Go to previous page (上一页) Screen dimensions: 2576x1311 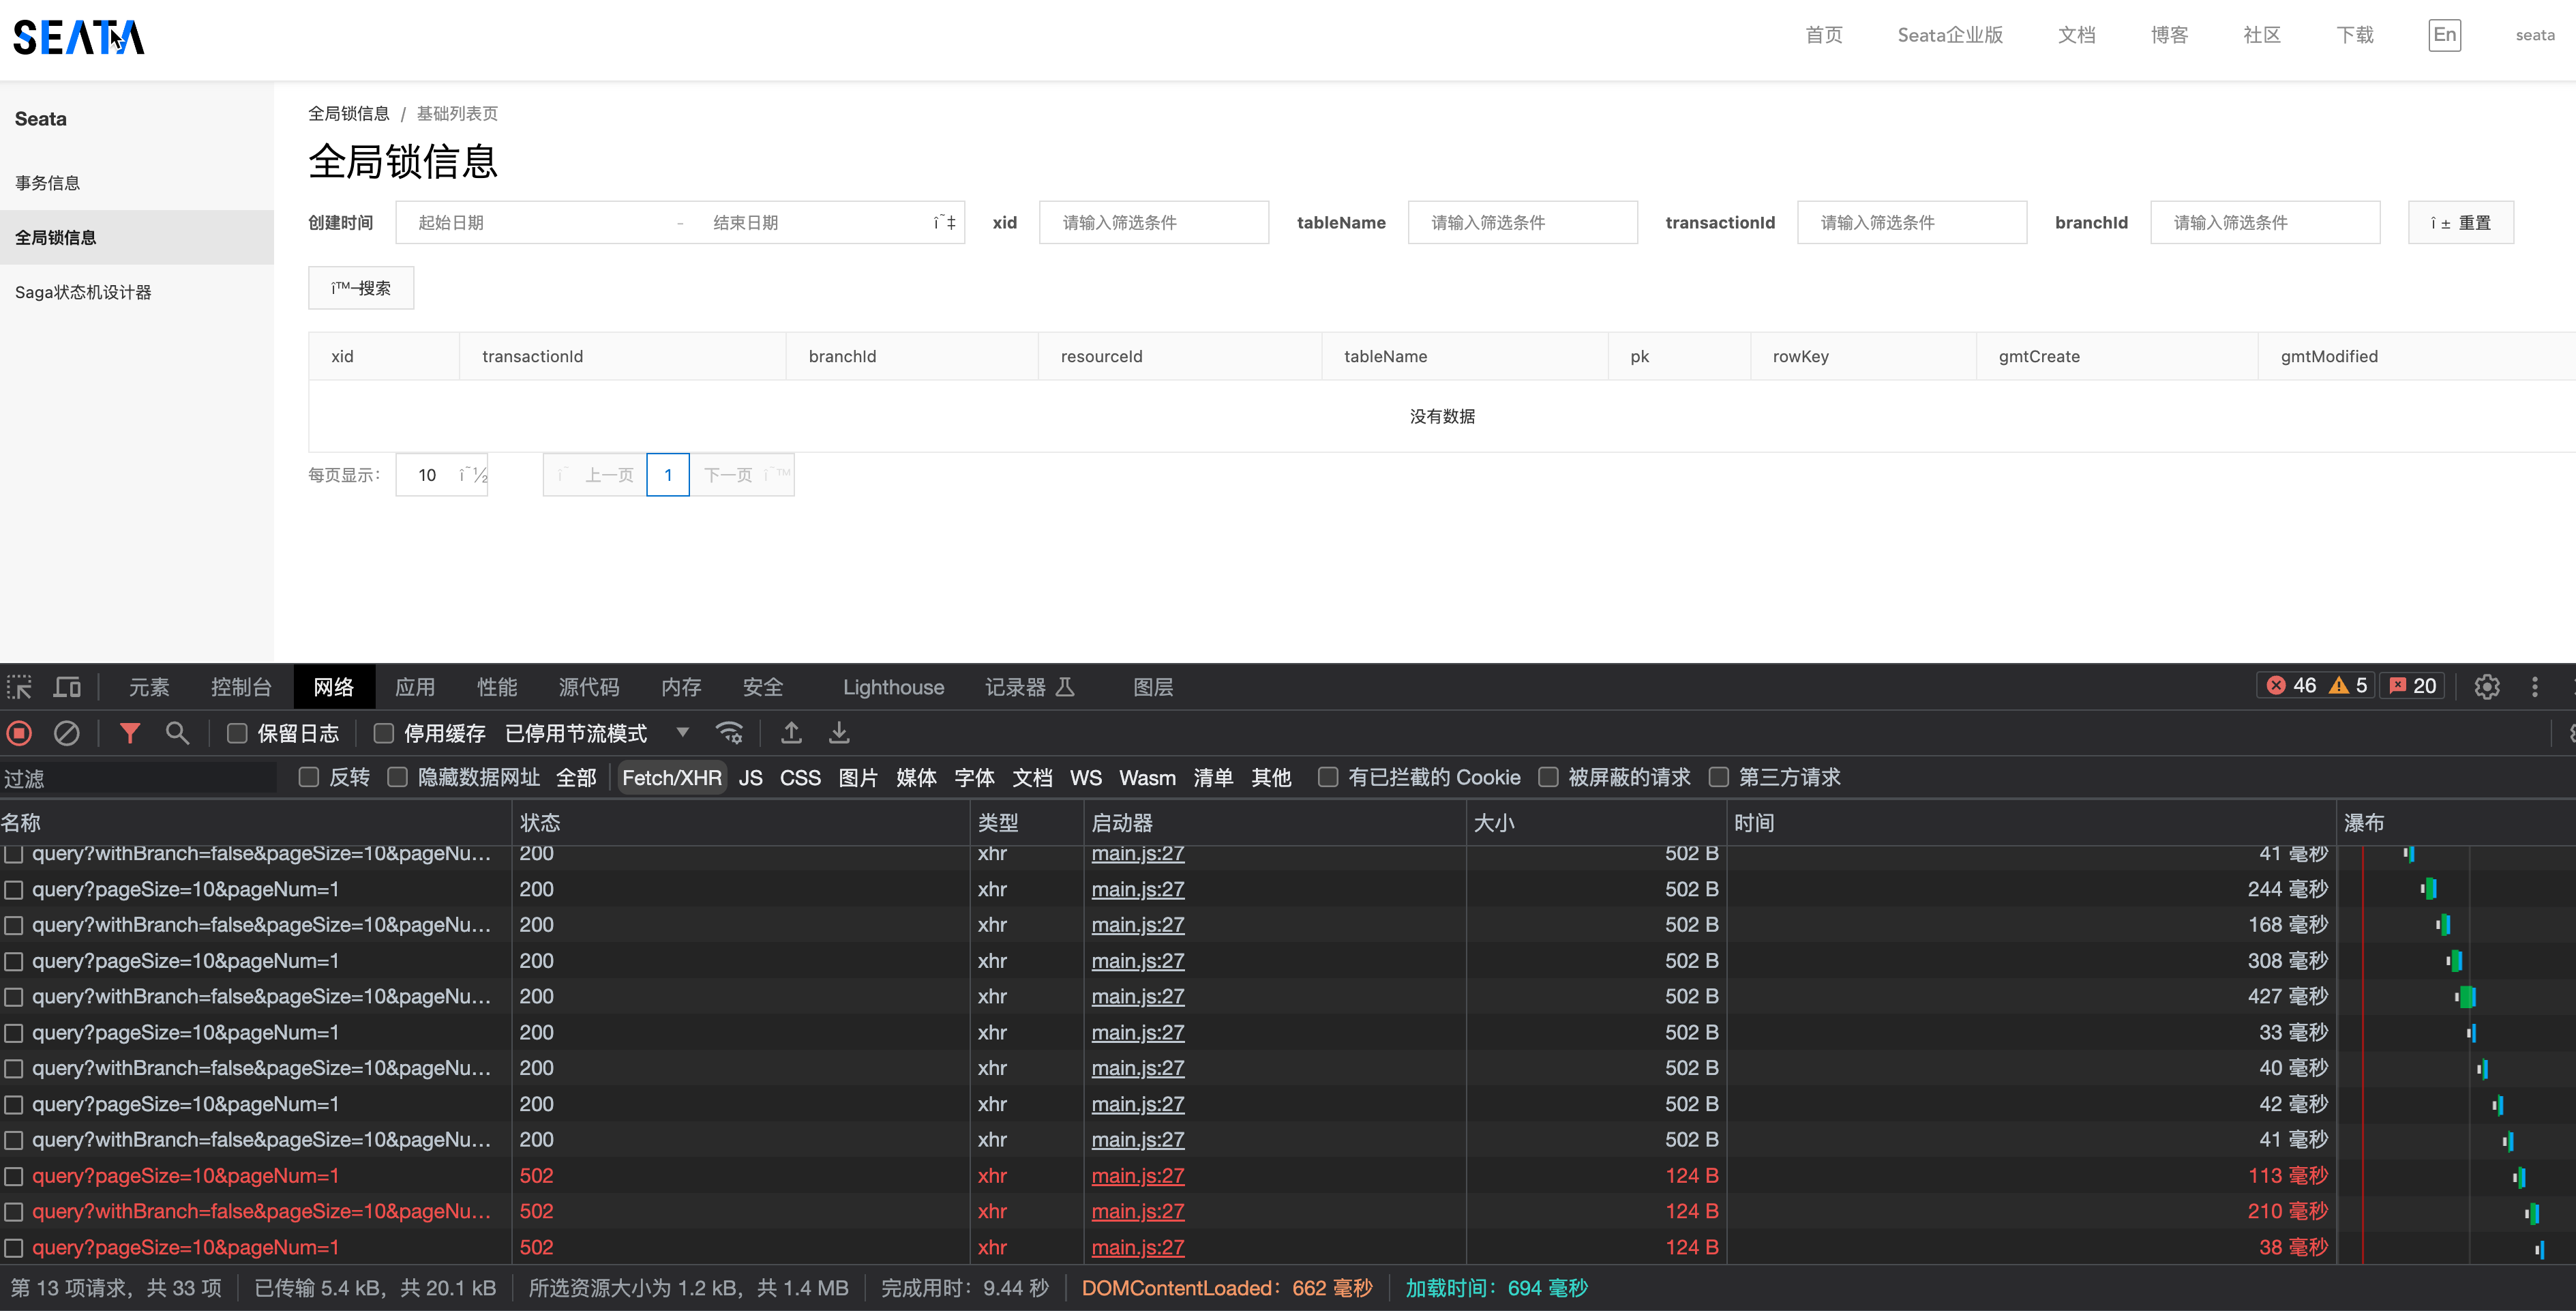point(595,475)
